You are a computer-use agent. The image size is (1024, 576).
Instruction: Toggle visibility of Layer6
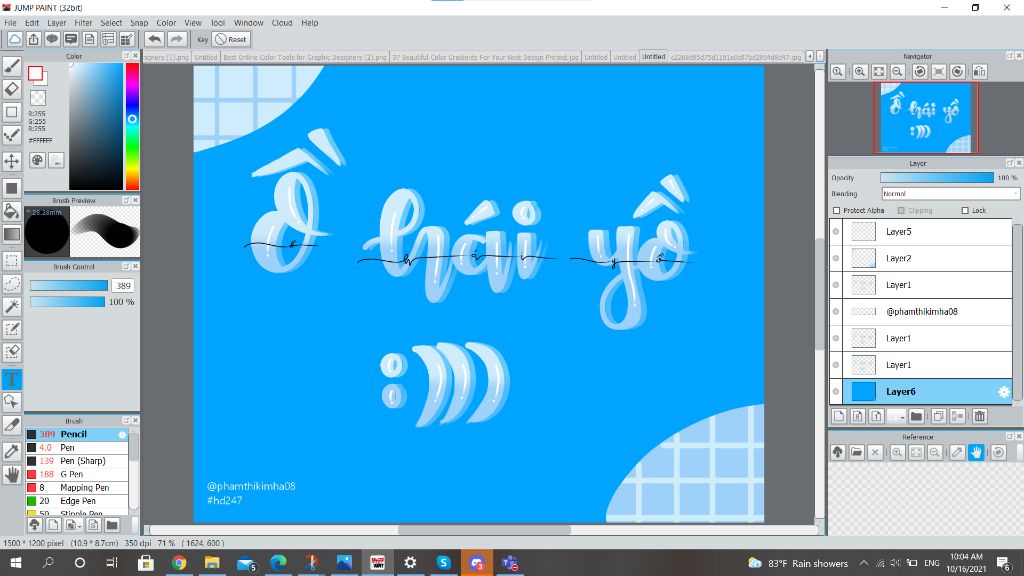pyautogui.click(x=836, y=392)
